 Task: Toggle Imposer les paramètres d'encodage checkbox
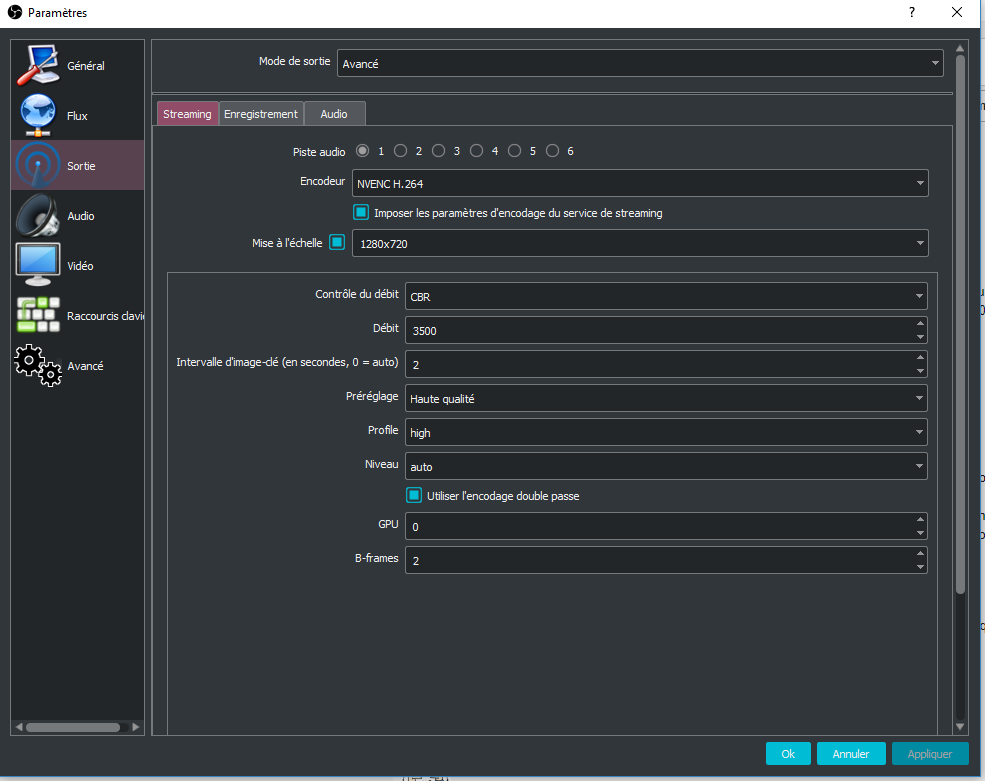[361, 212]
